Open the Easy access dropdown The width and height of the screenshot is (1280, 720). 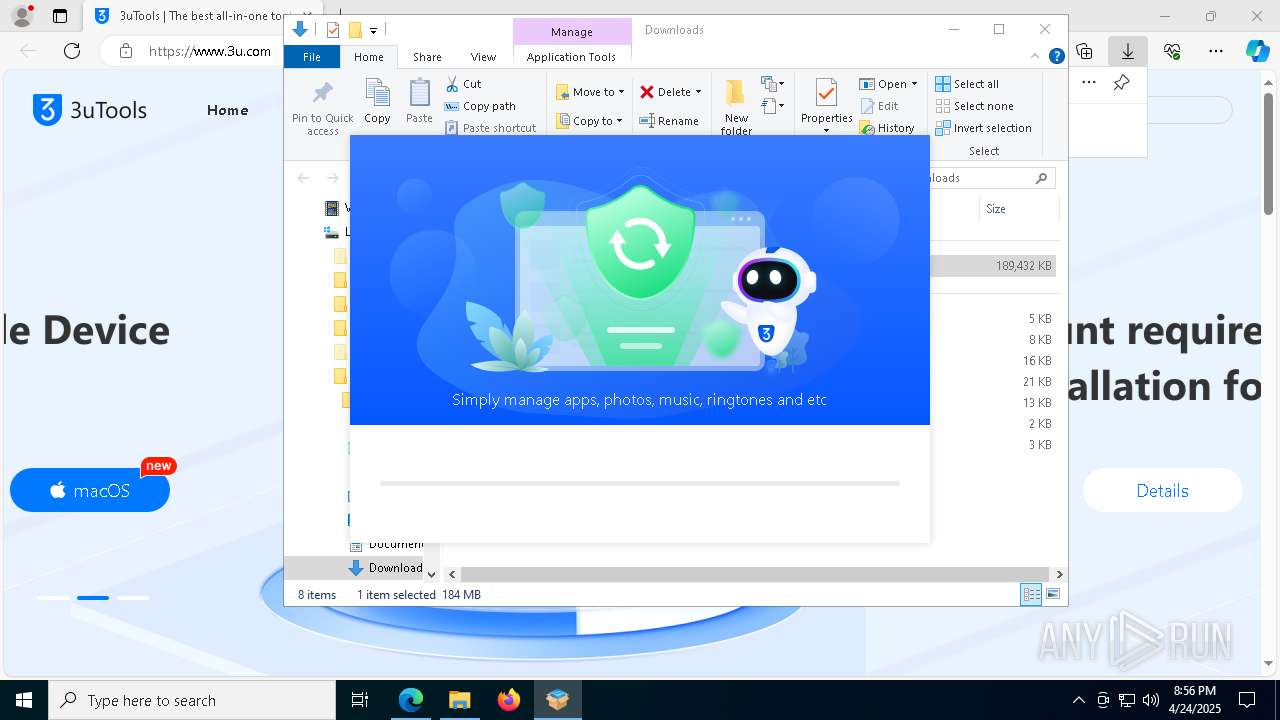click(x=773, y=105)
